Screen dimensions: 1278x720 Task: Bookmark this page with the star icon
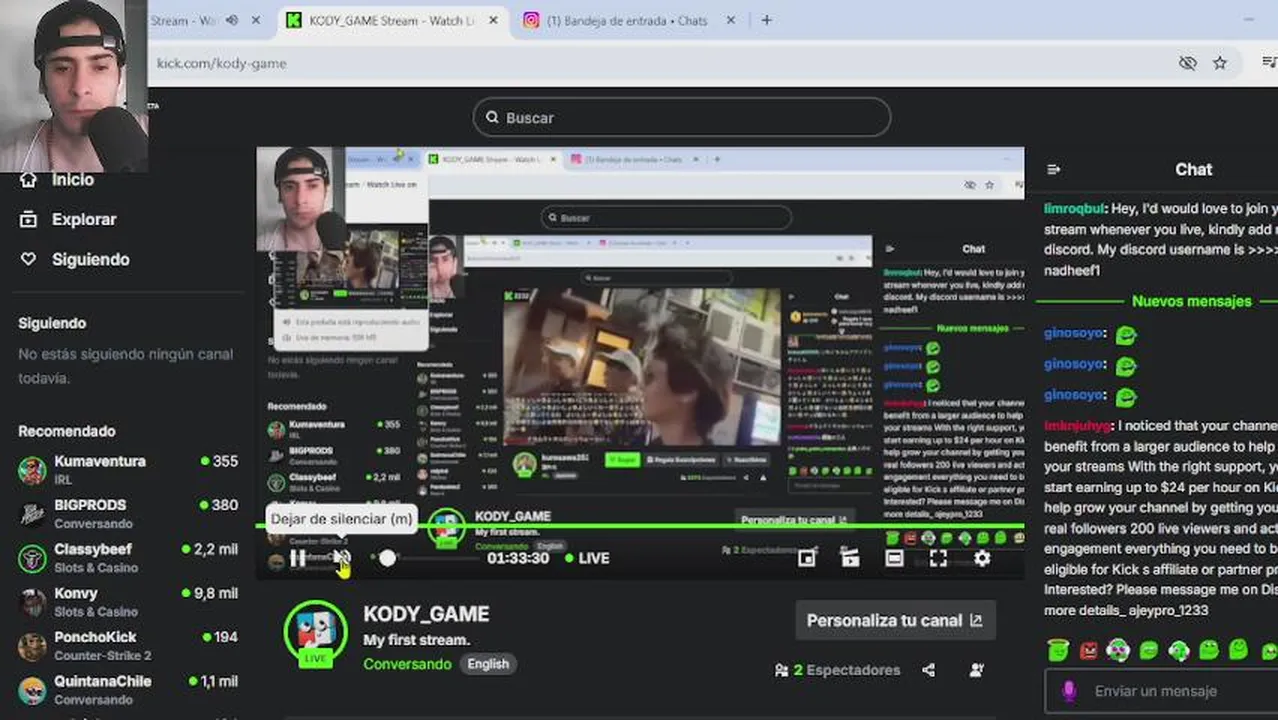(1220, 63)
